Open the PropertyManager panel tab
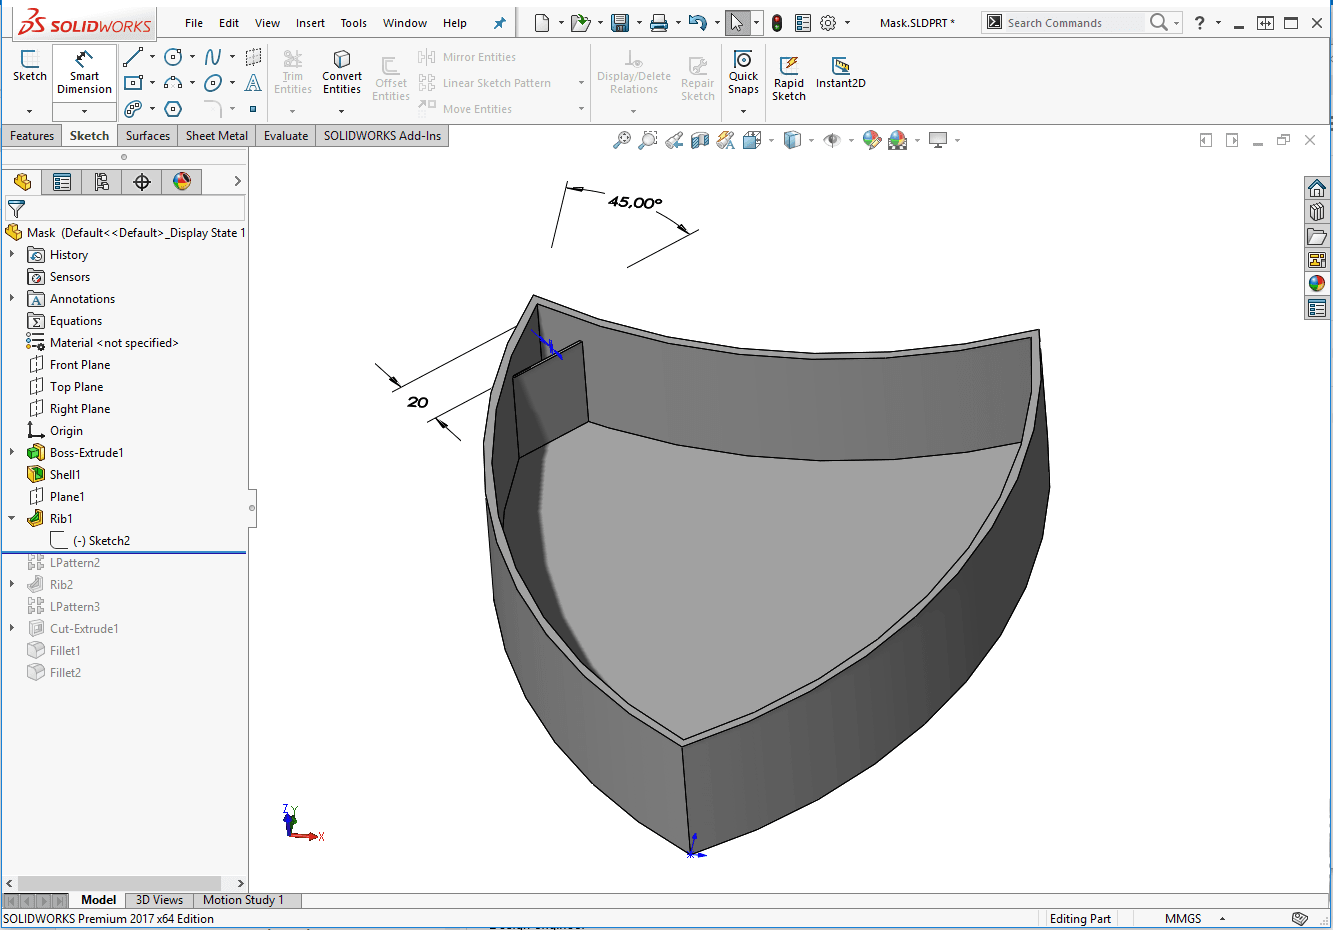Screen dimensions: 1333x930 (x=62, y=181)
